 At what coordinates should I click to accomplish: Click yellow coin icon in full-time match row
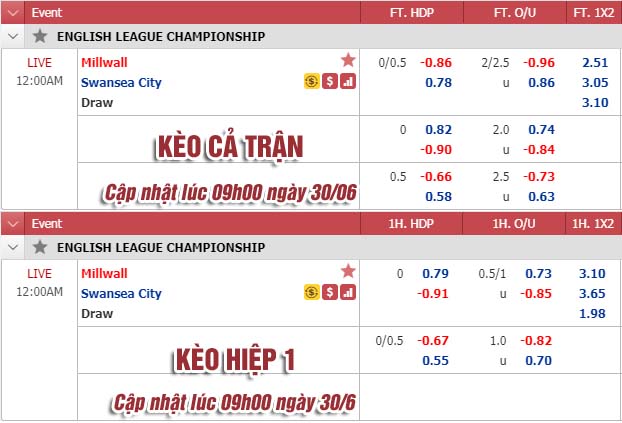click(312, 81)
